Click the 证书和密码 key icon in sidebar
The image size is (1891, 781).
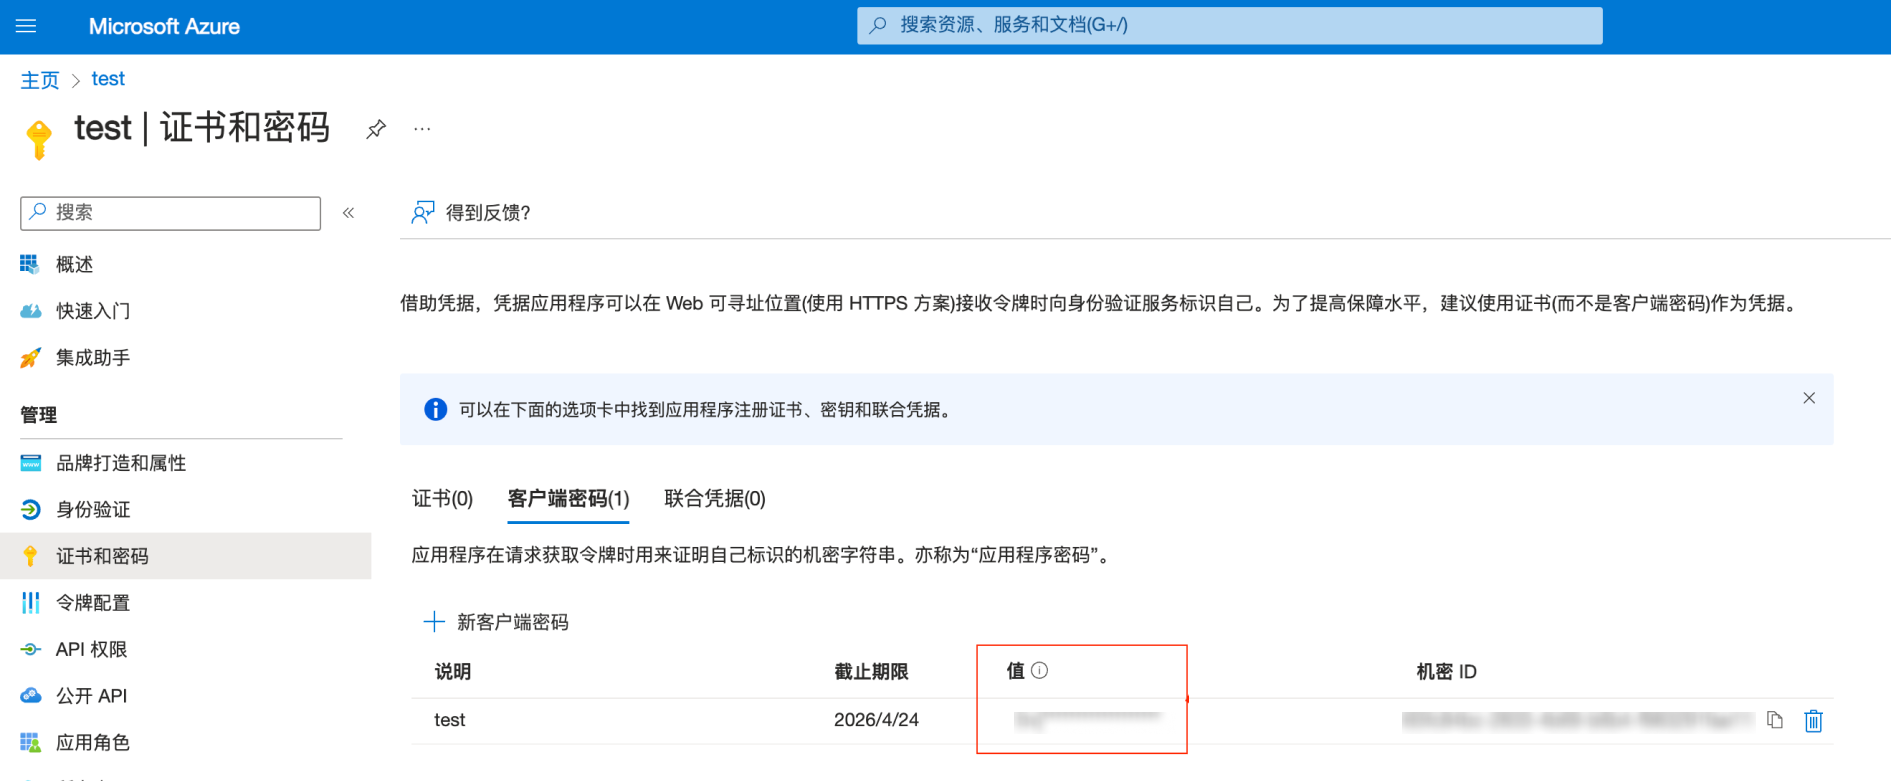pos(30,556)
